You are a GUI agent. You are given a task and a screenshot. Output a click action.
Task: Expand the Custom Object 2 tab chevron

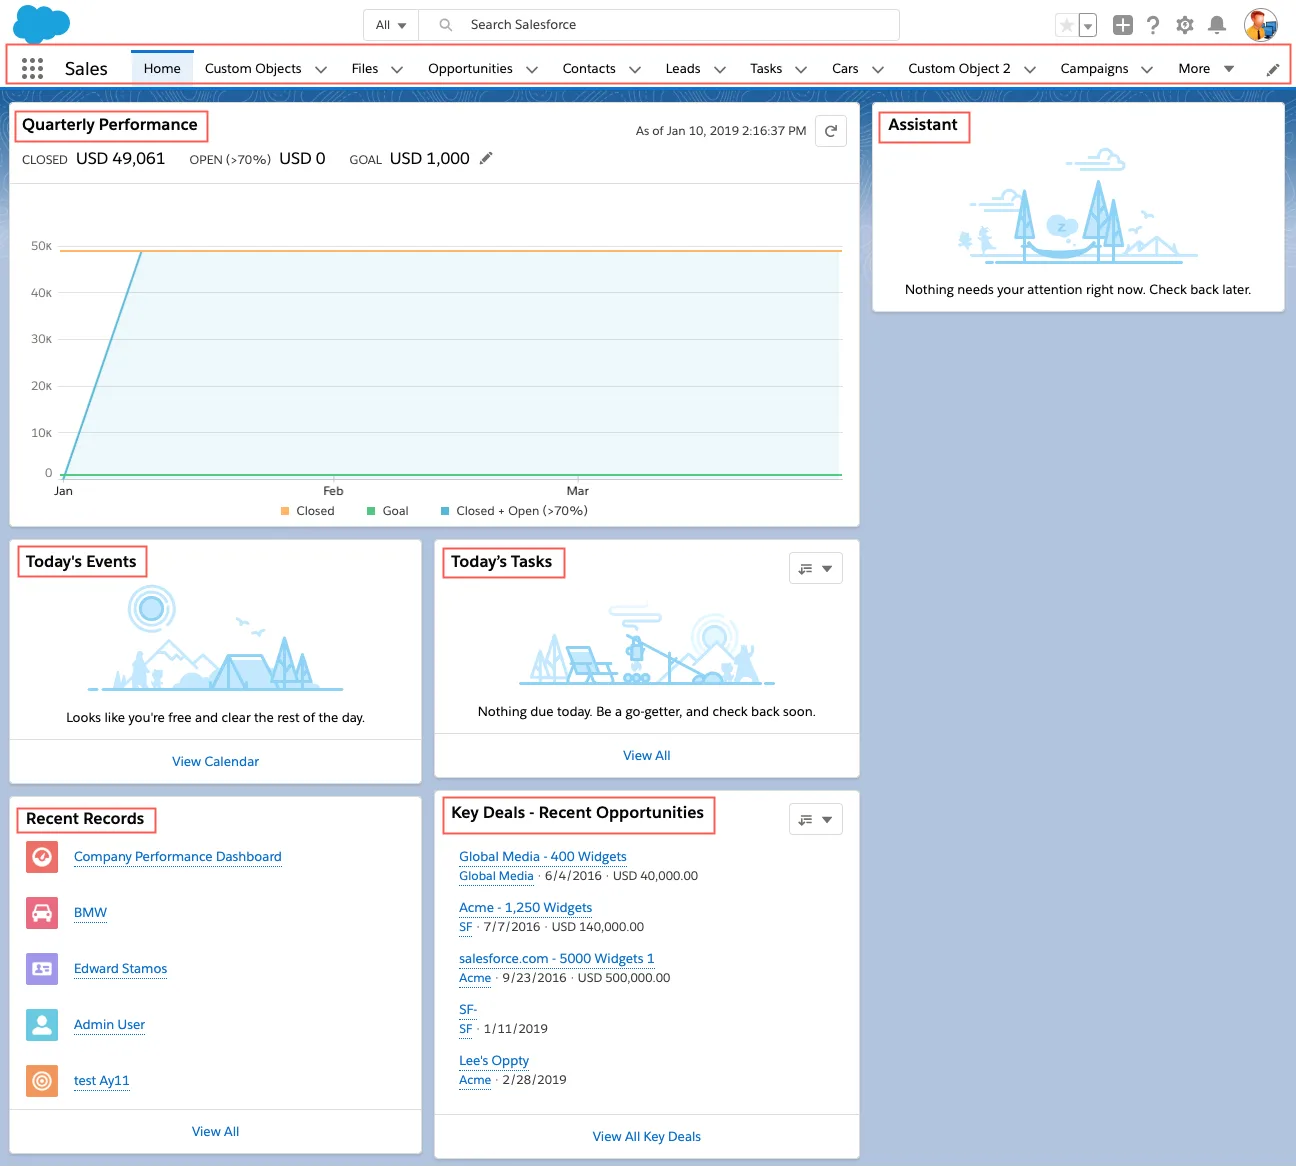click(1030, 69)
